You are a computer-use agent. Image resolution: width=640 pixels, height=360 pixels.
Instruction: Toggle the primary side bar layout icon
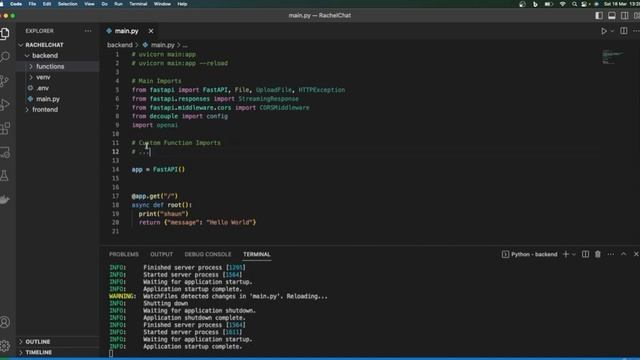pos(599,16)
